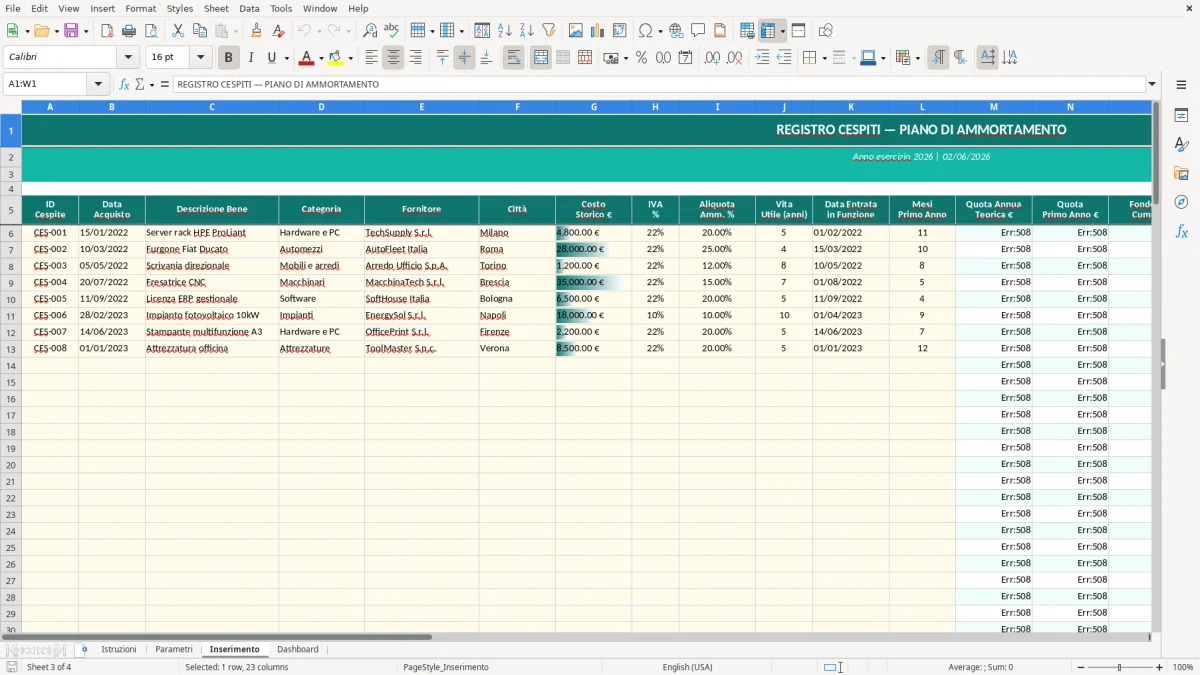Open sidebar Navigator compass icon
This screenshot has width=1200, height=675.
click(x=1181, y=202)
